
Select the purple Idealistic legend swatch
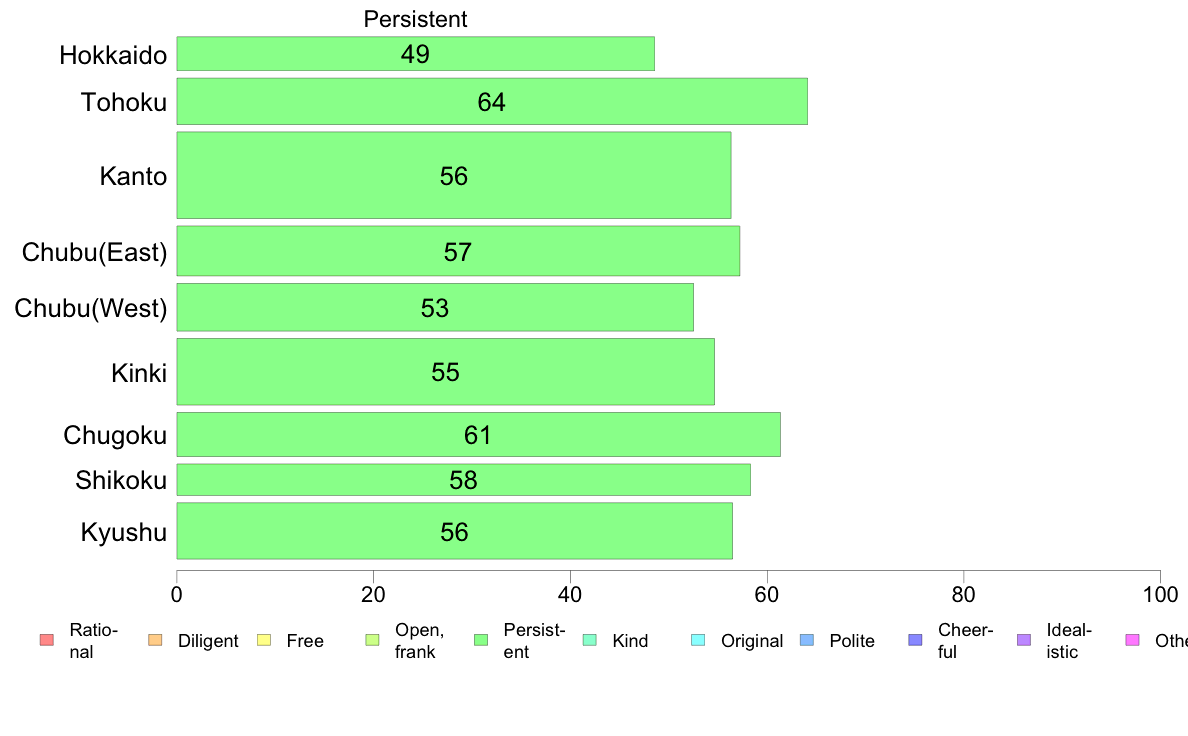(1024, 640)
